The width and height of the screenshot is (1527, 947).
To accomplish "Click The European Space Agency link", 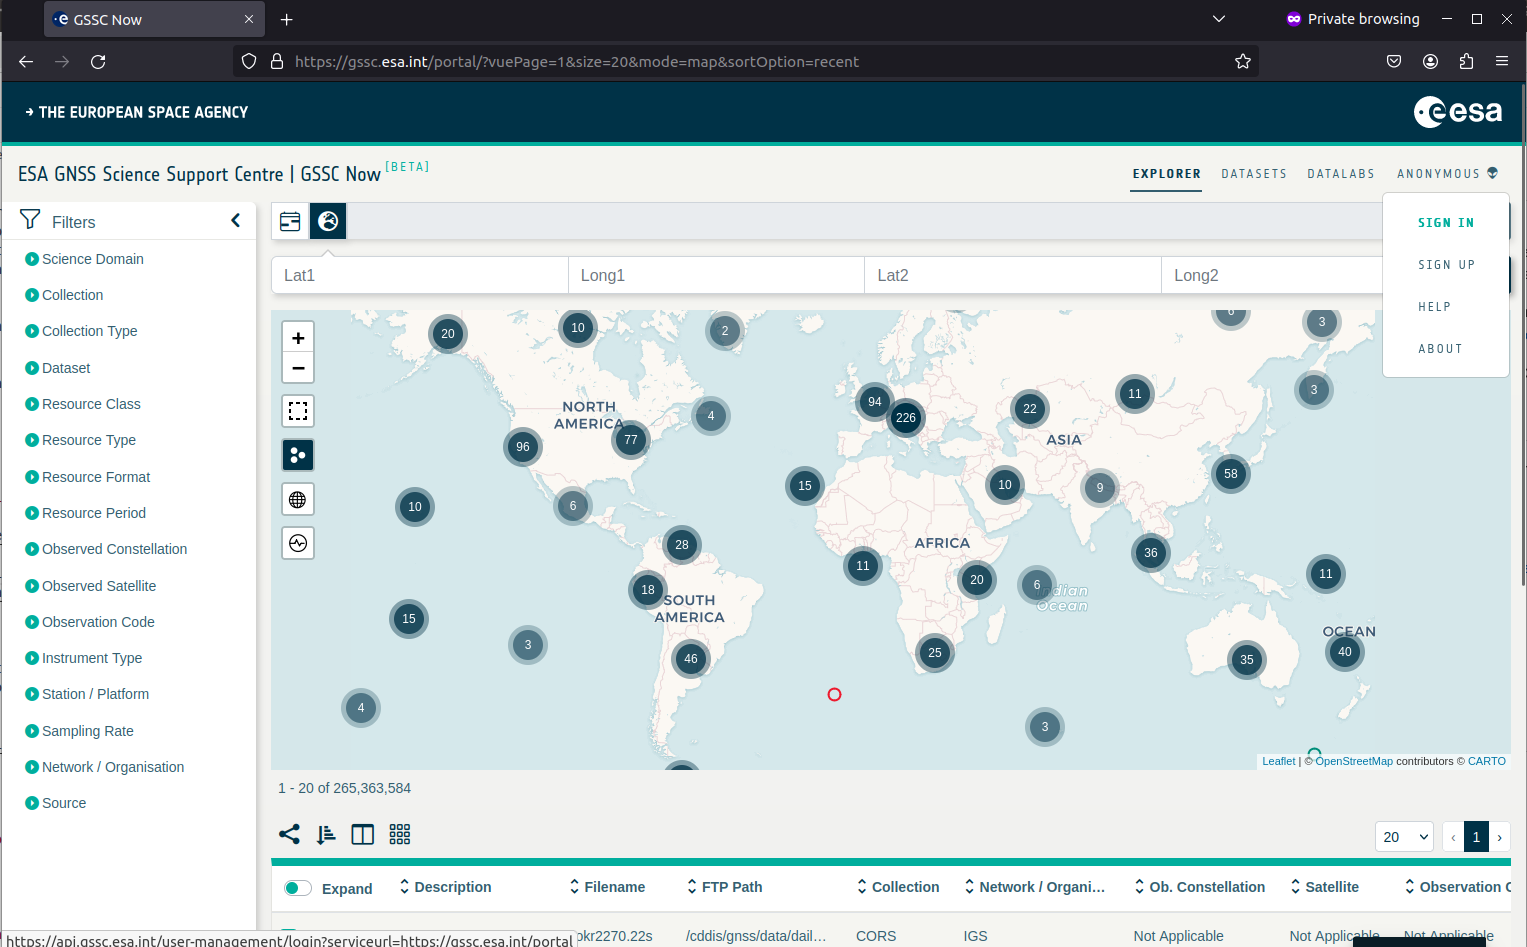I will 137,112.
